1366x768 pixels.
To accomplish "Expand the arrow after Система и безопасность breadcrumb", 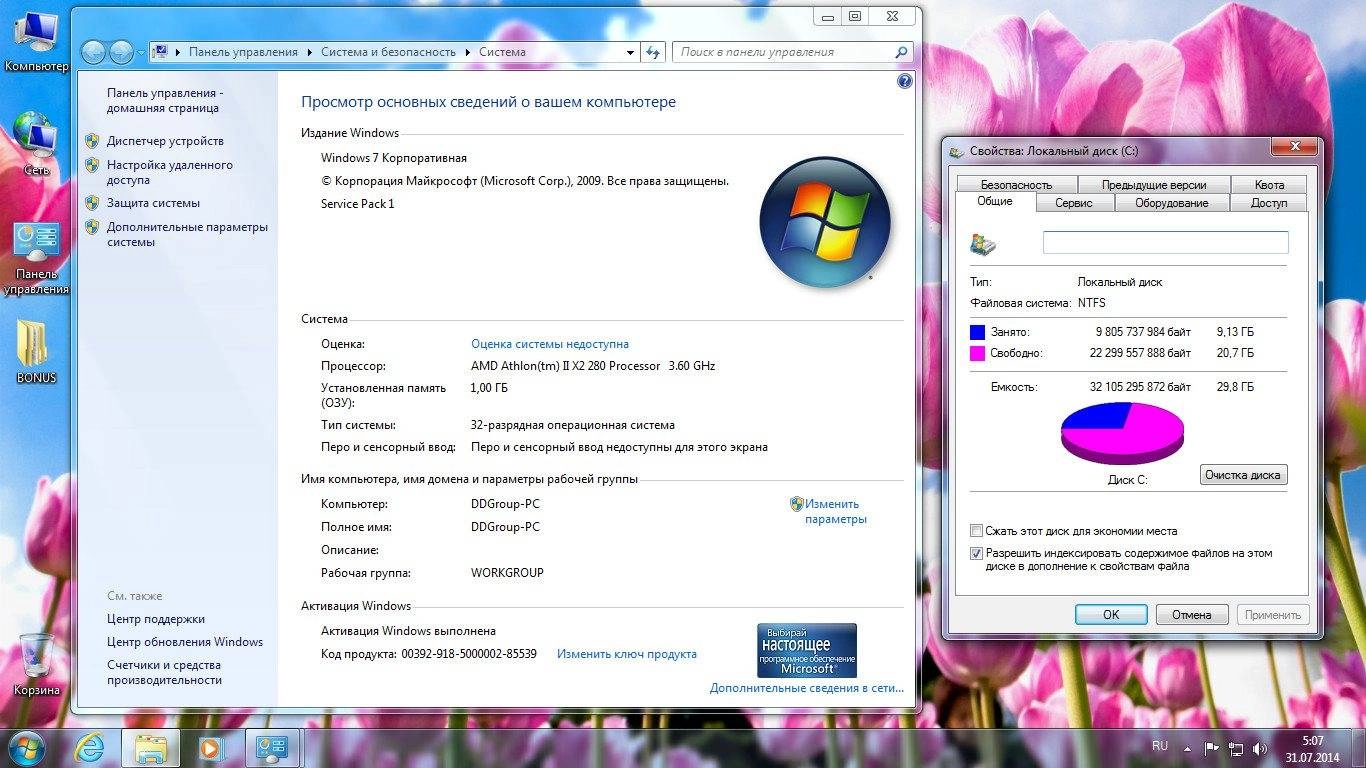I will pyautogui.click(x=468, y=52).
